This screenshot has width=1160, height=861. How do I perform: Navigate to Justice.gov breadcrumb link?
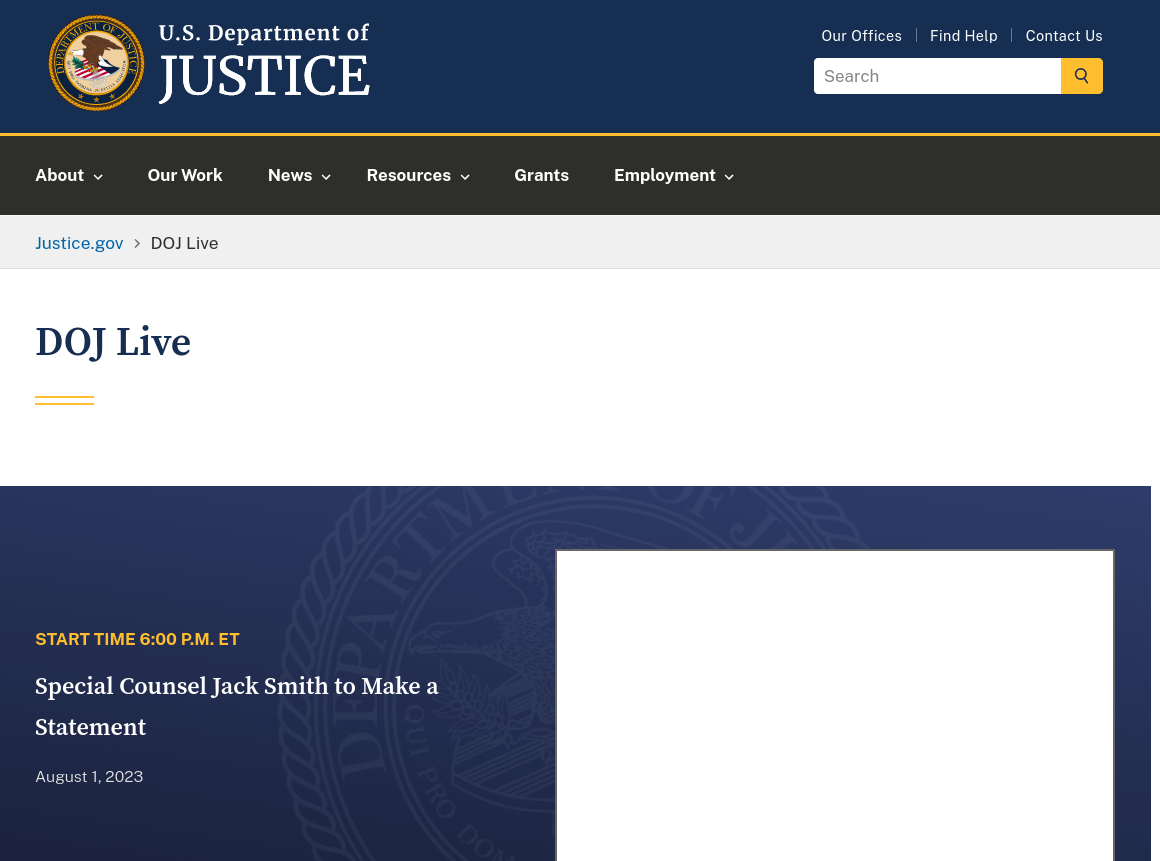pos(79,243)
